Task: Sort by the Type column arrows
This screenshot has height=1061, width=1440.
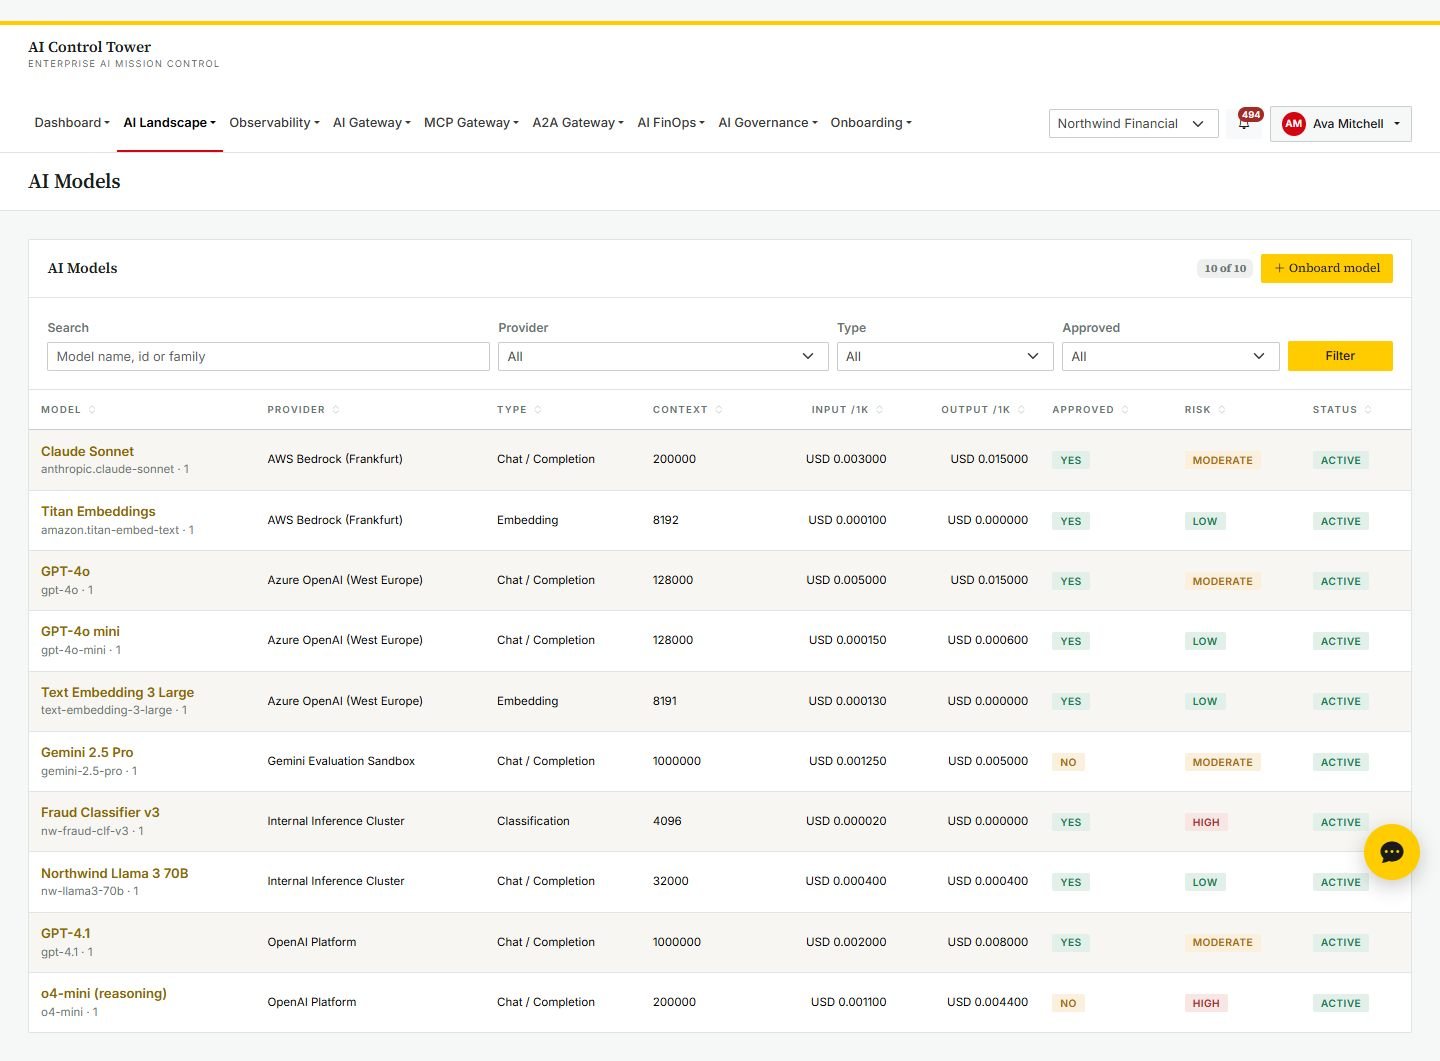Action: click(x=538, y=410)
